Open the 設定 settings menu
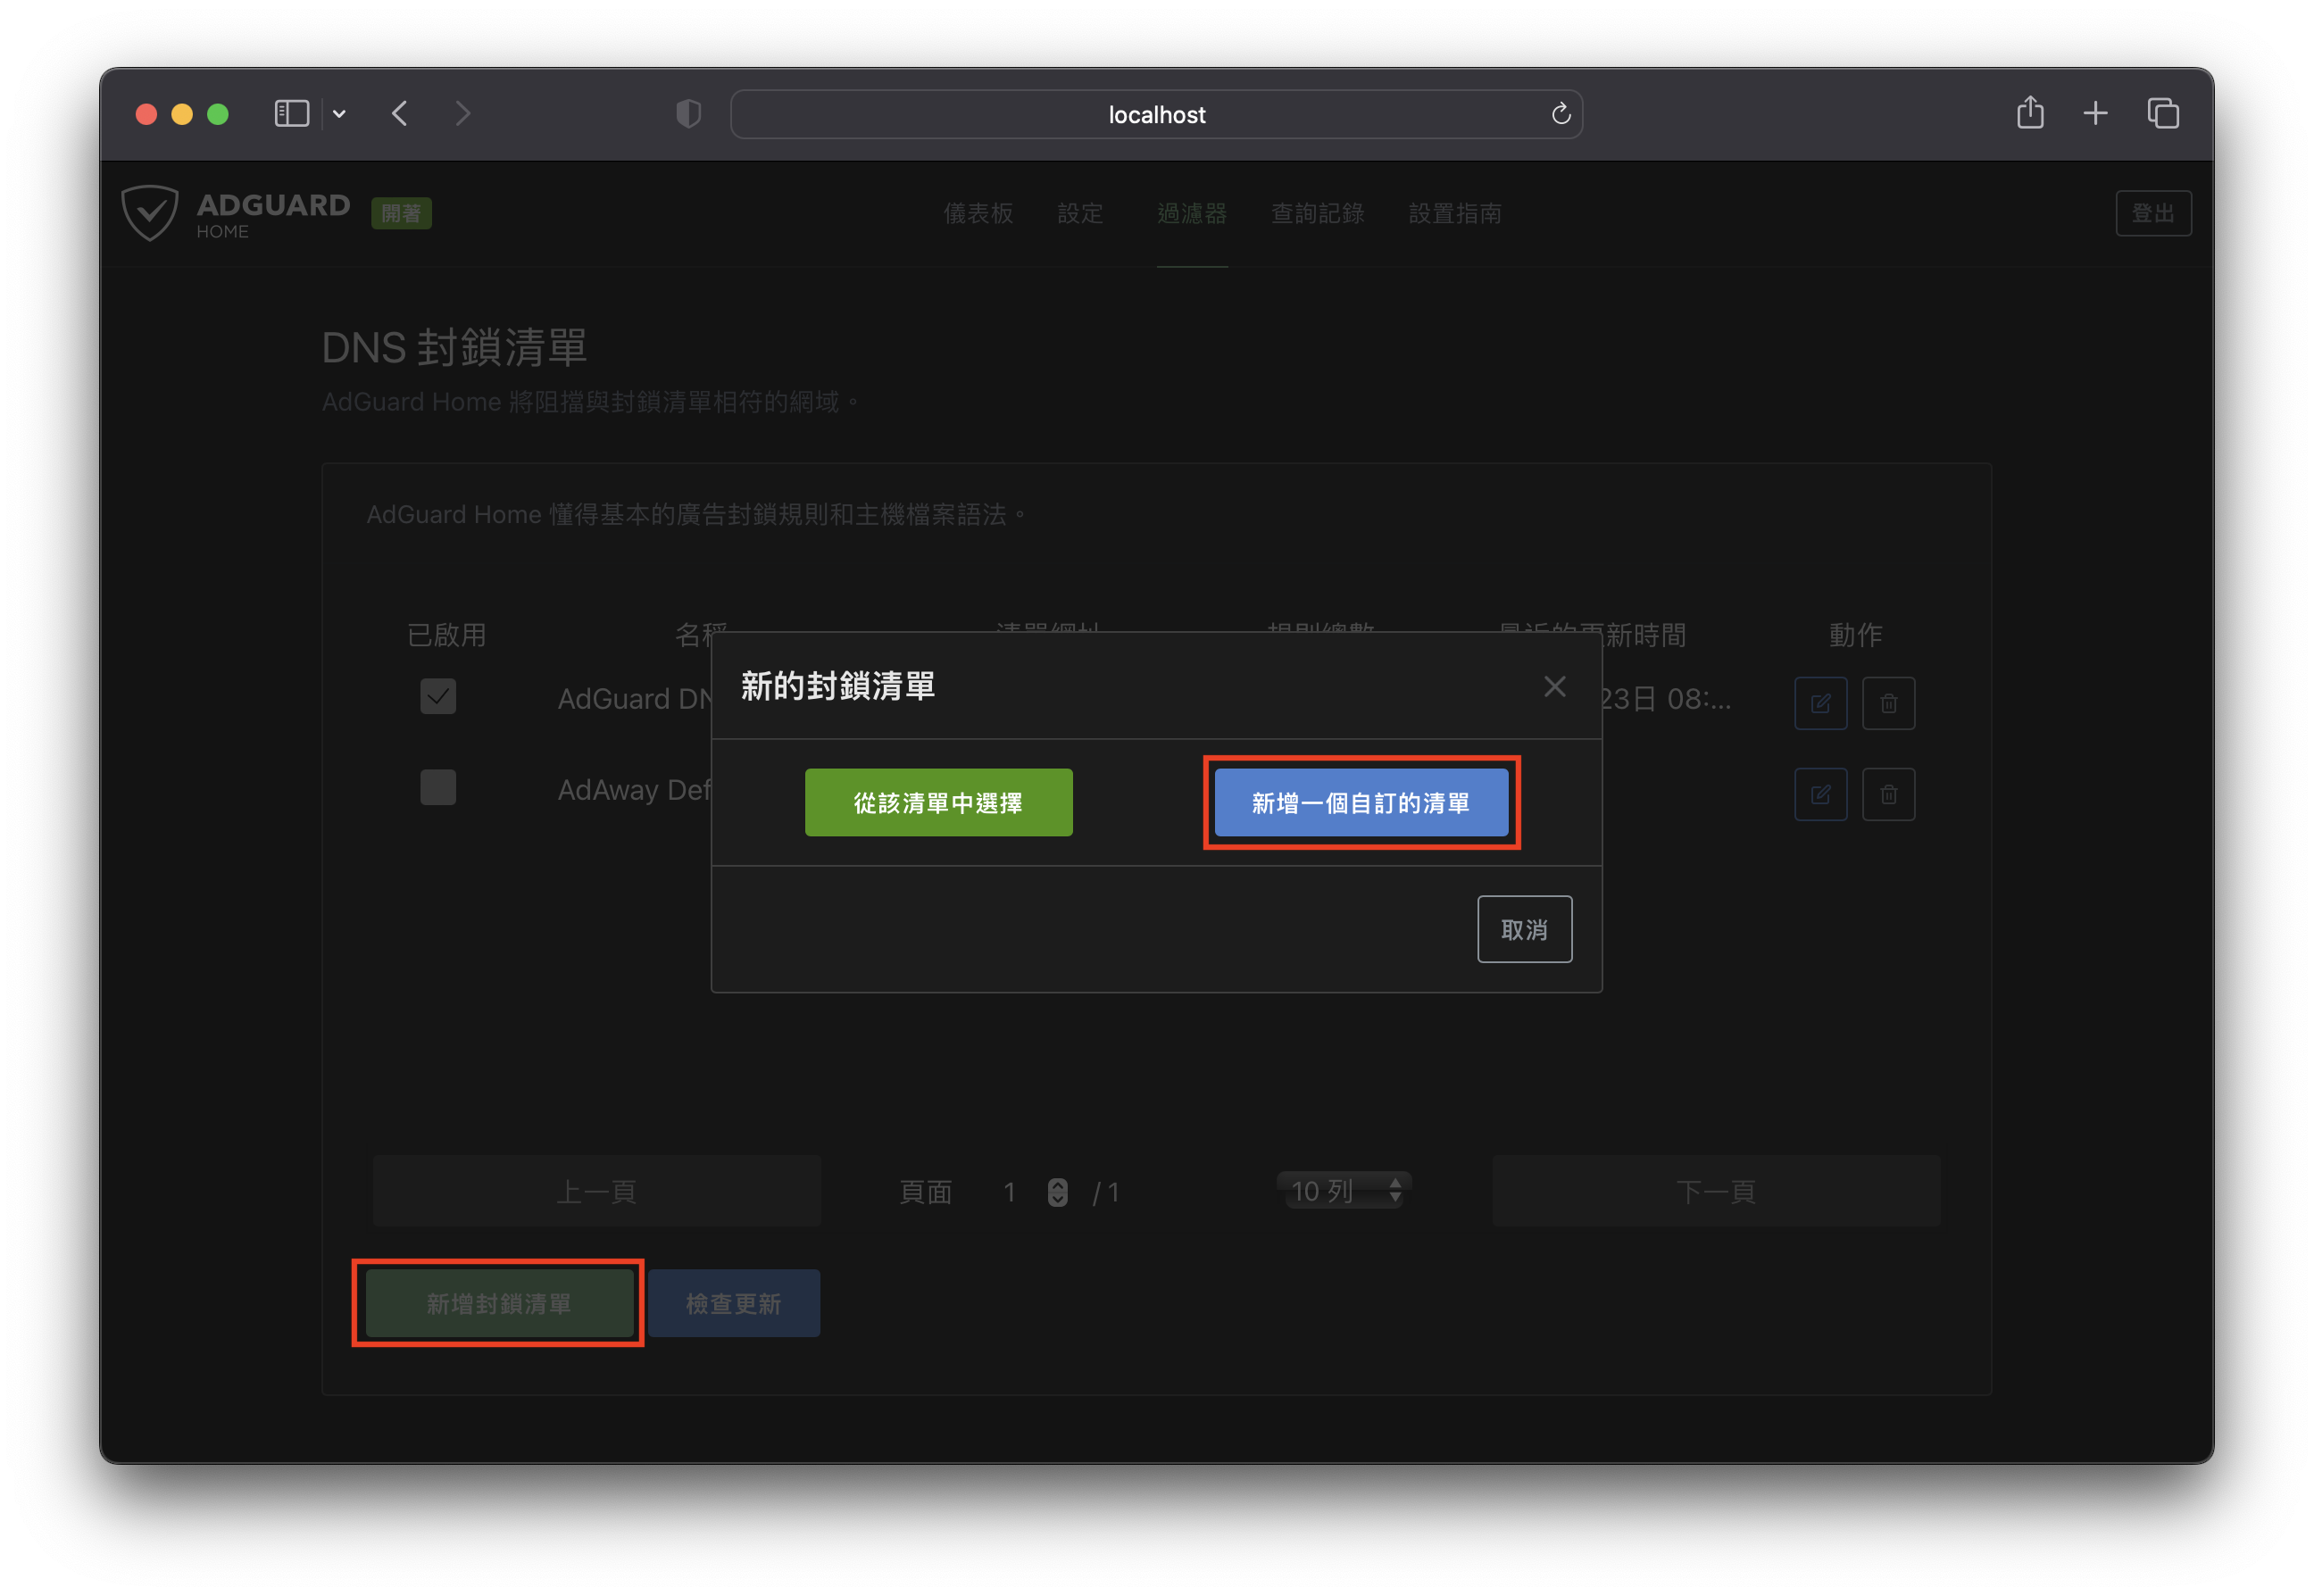Screen dimensions: 2314x1596 [1080, 213]
